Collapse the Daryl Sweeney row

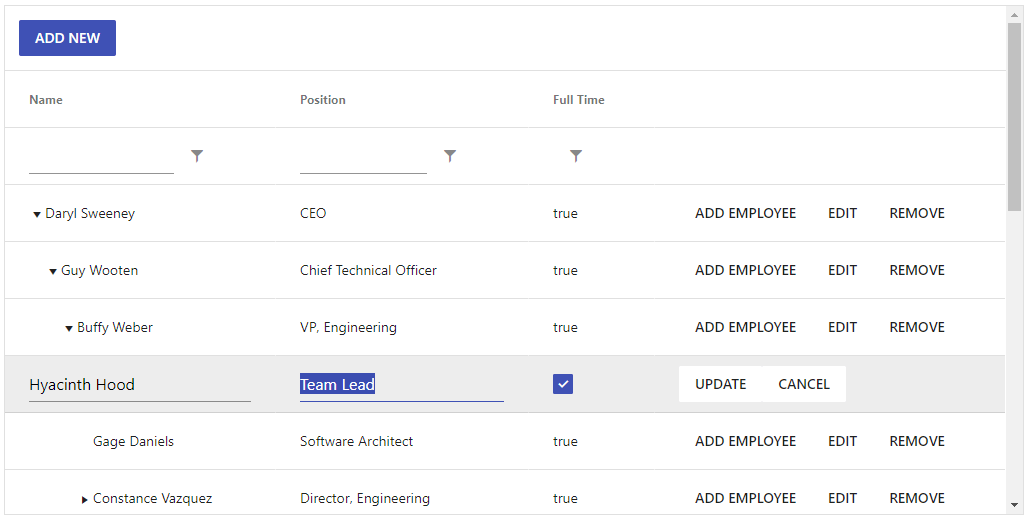point(37,215)
